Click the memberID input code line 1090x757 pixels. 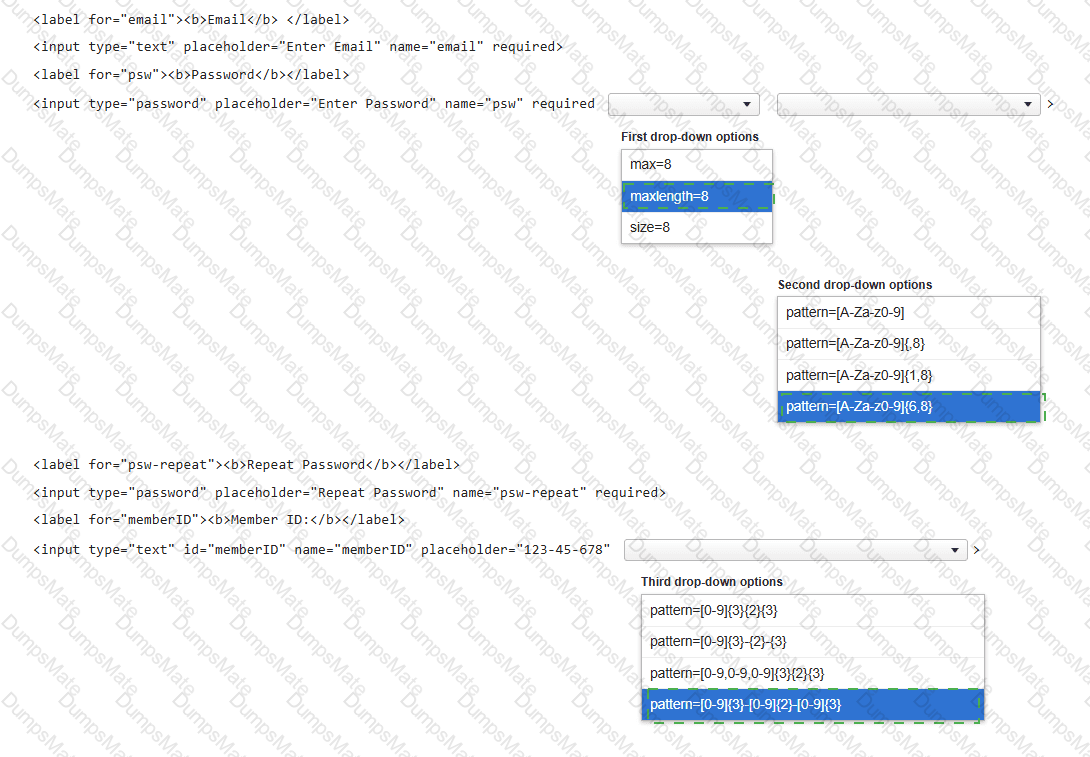pyautogui.click(x=321, y=549)
